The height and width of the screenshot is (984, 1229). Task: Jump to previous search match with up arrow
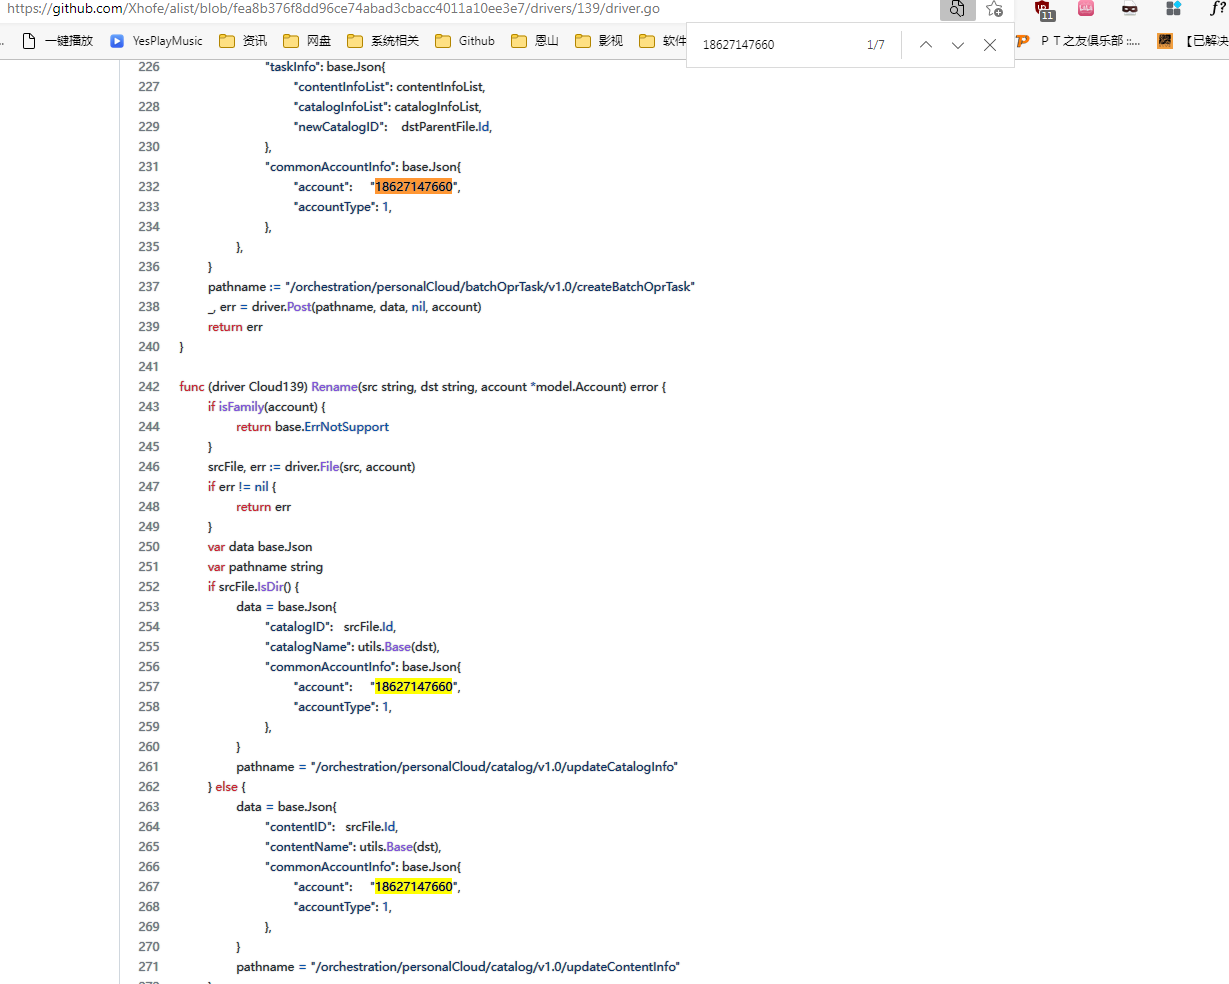925,44
